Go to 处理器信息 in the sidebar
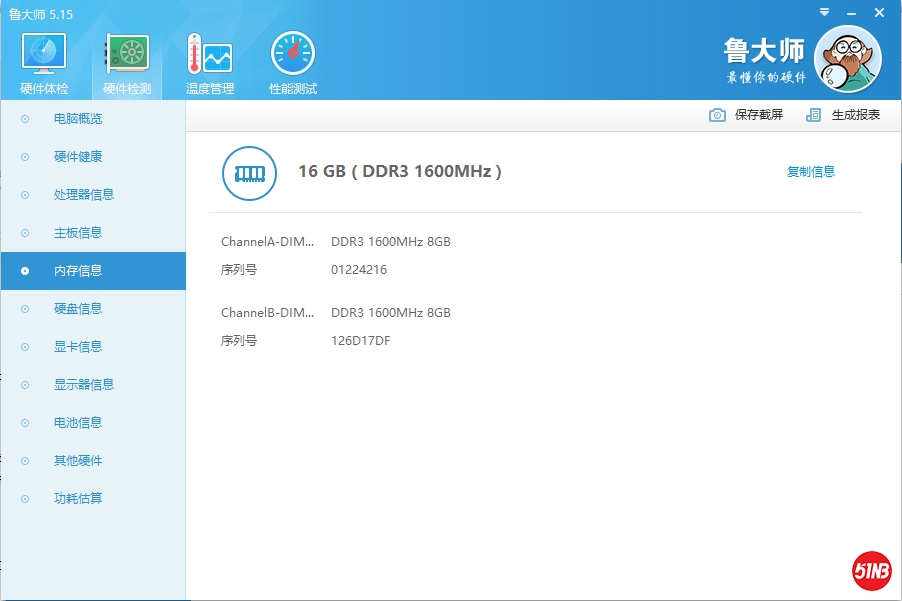 point(84,195)
